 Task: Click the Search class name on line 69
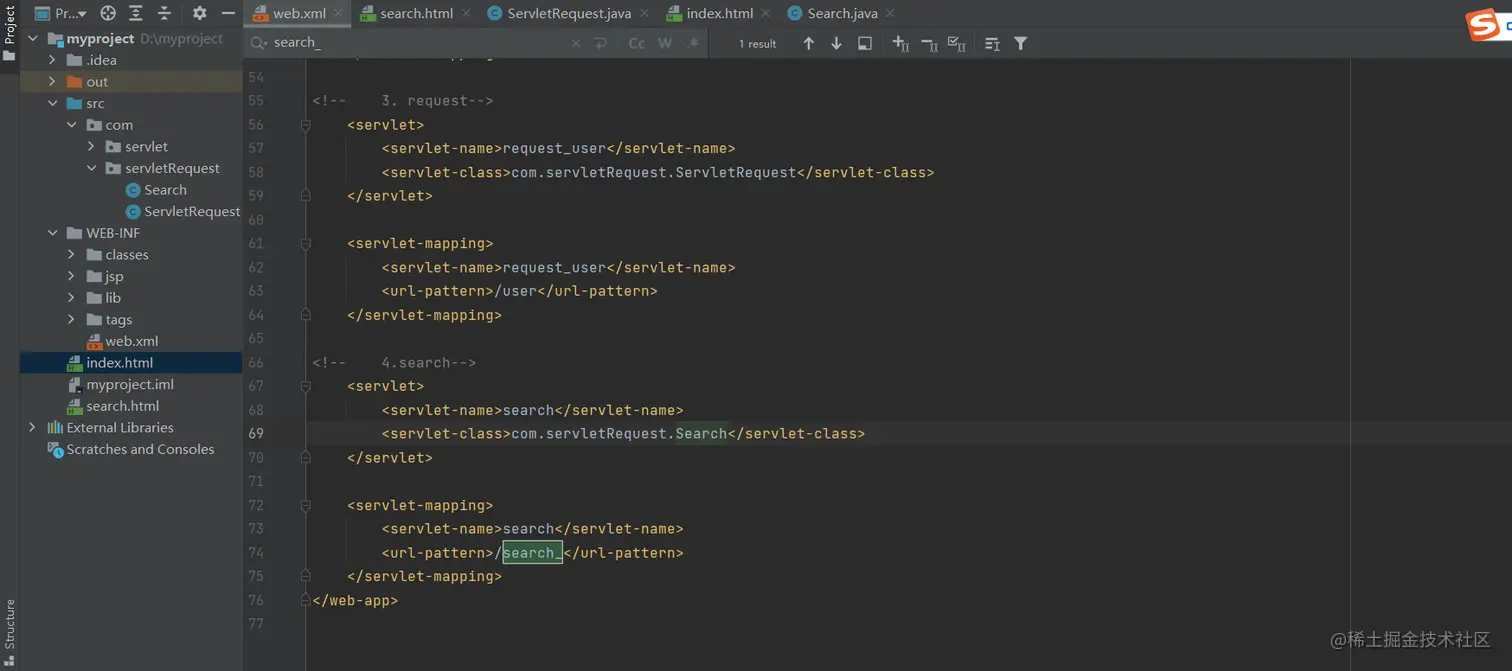click(701, 434)
